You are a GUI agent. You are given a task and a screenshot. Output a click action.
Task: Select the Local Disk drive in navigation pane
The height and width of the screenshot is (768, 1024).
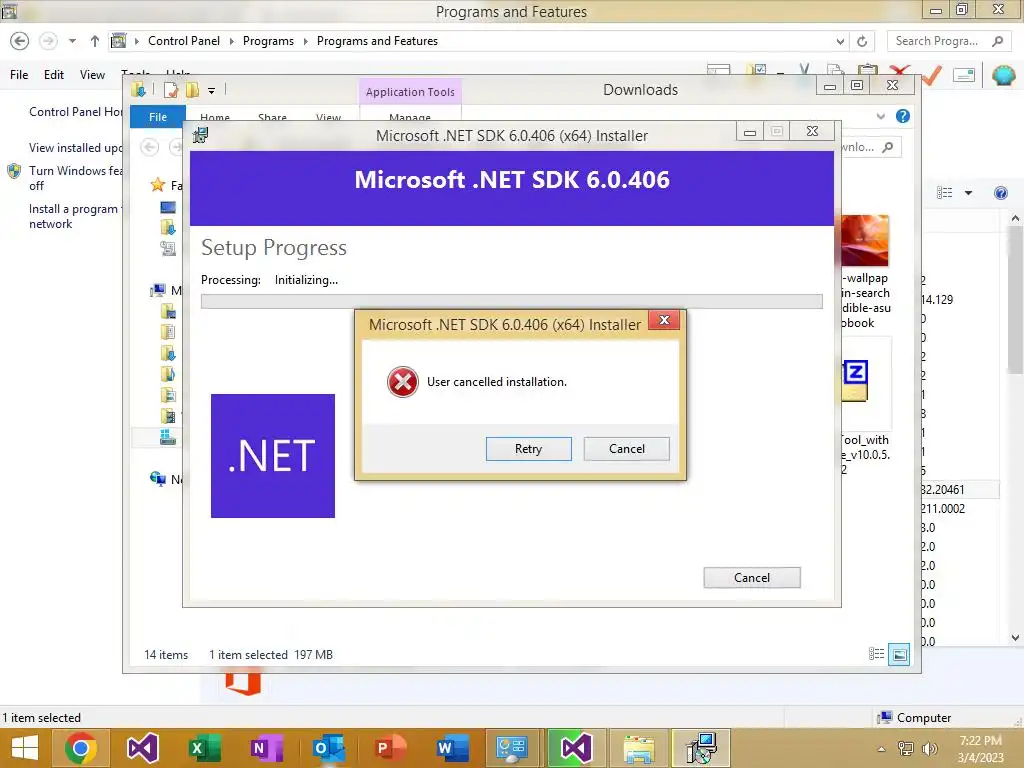(x=168, y=437)
